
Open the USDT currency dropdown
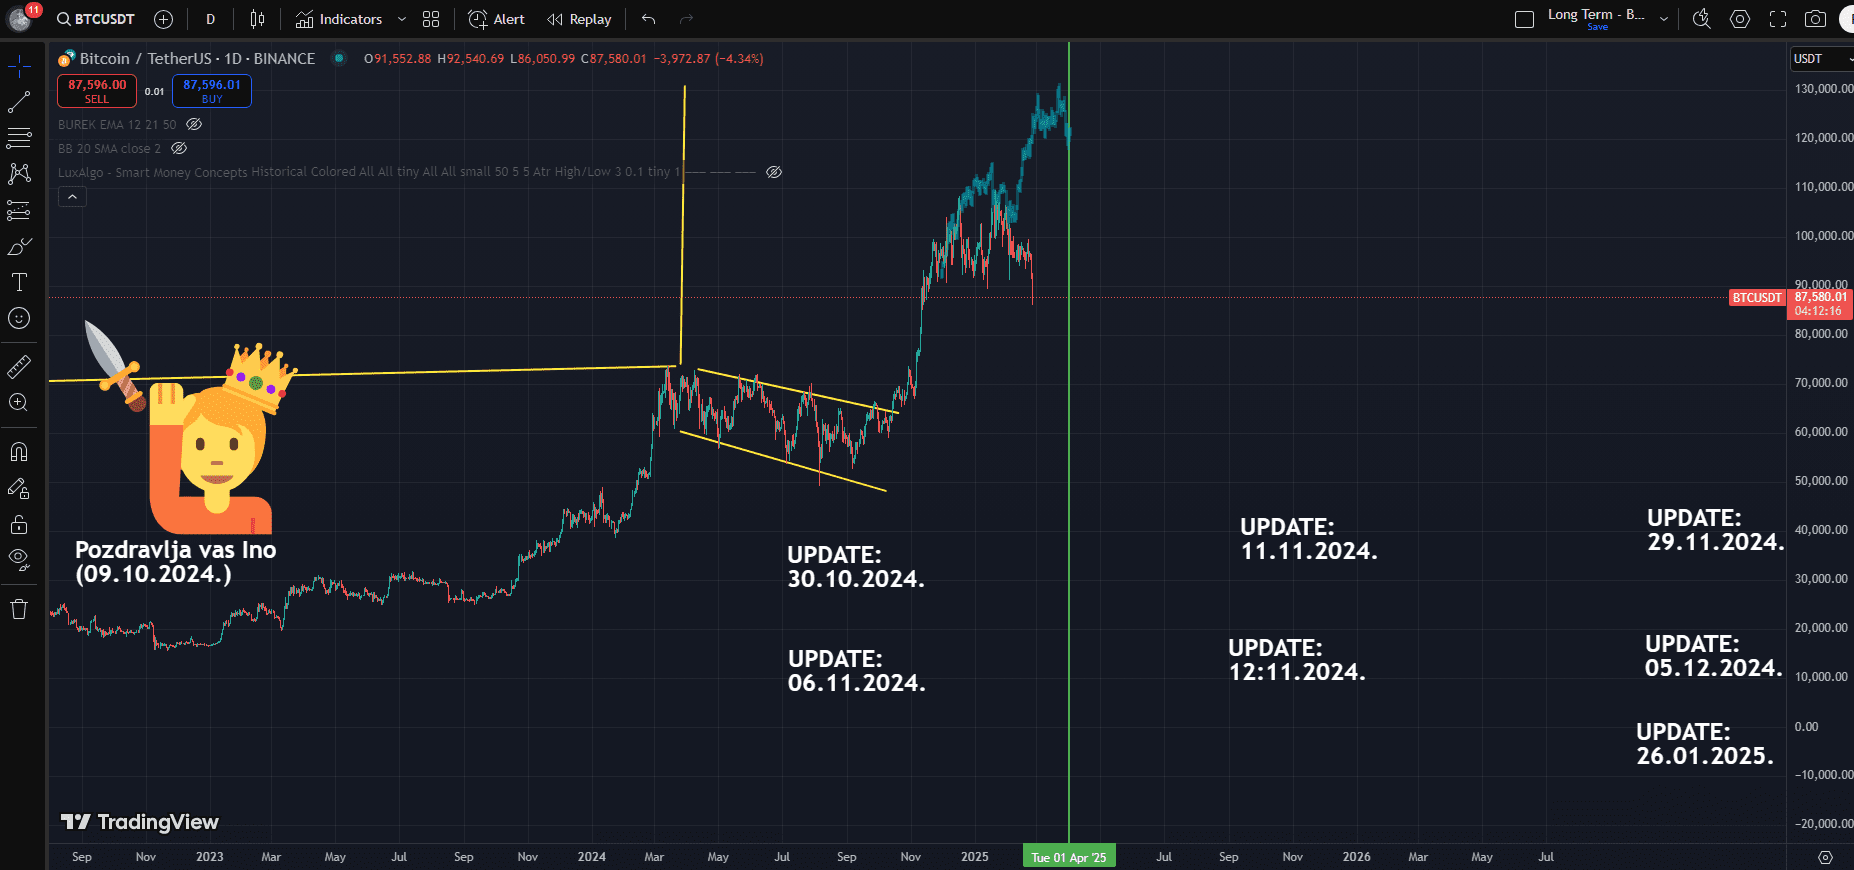(x=1821, y=59)
